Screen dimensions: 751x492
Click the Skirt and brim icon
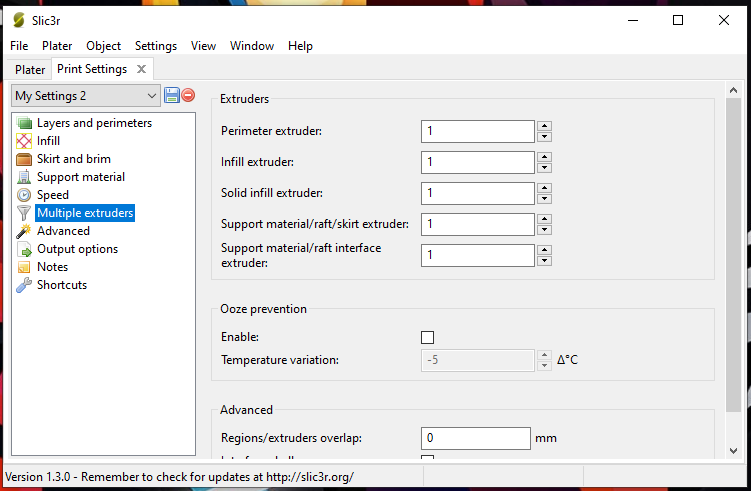pos(24,159)
